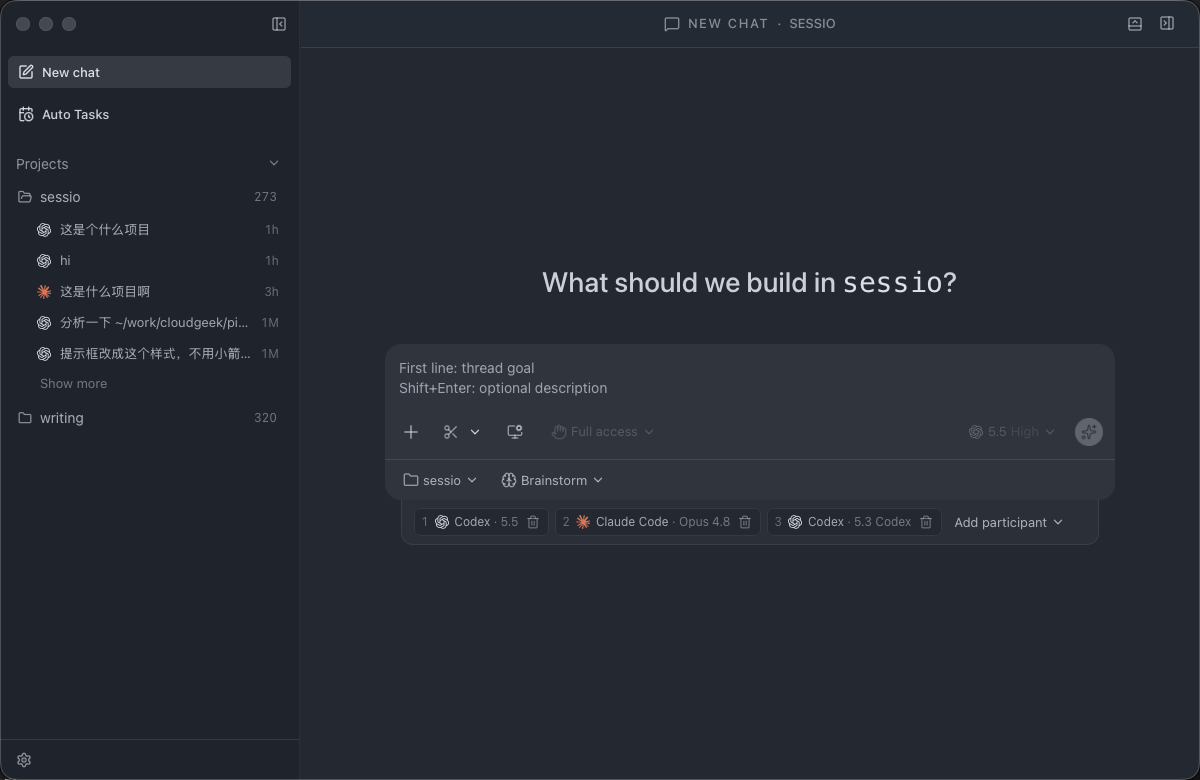Collapse the Projects section chevron
This screenshot has height=780, width=1200.
[274, 163]
